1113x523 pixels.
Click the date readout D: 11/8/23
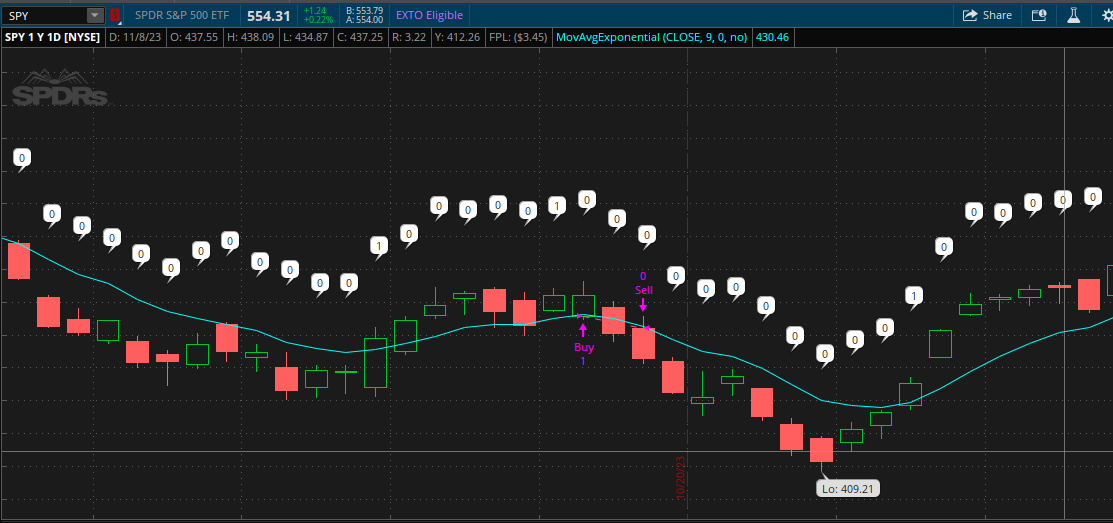(136, 38)
